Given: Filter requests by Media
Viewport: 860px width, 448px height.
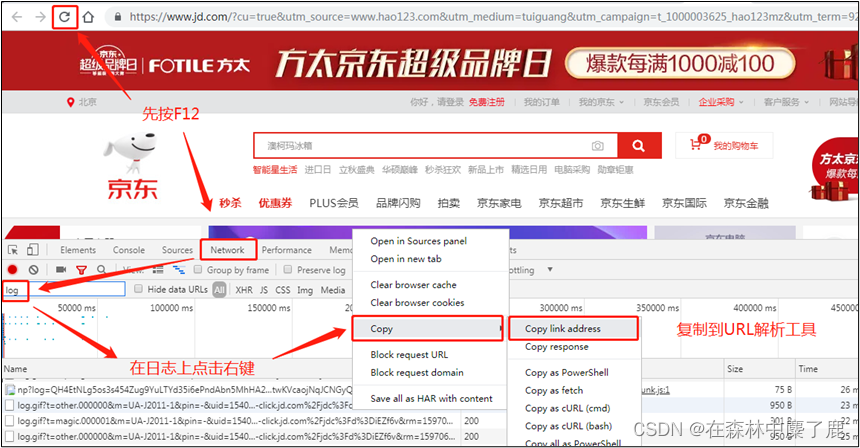Looking at the screenshot, I should point(332,290).
